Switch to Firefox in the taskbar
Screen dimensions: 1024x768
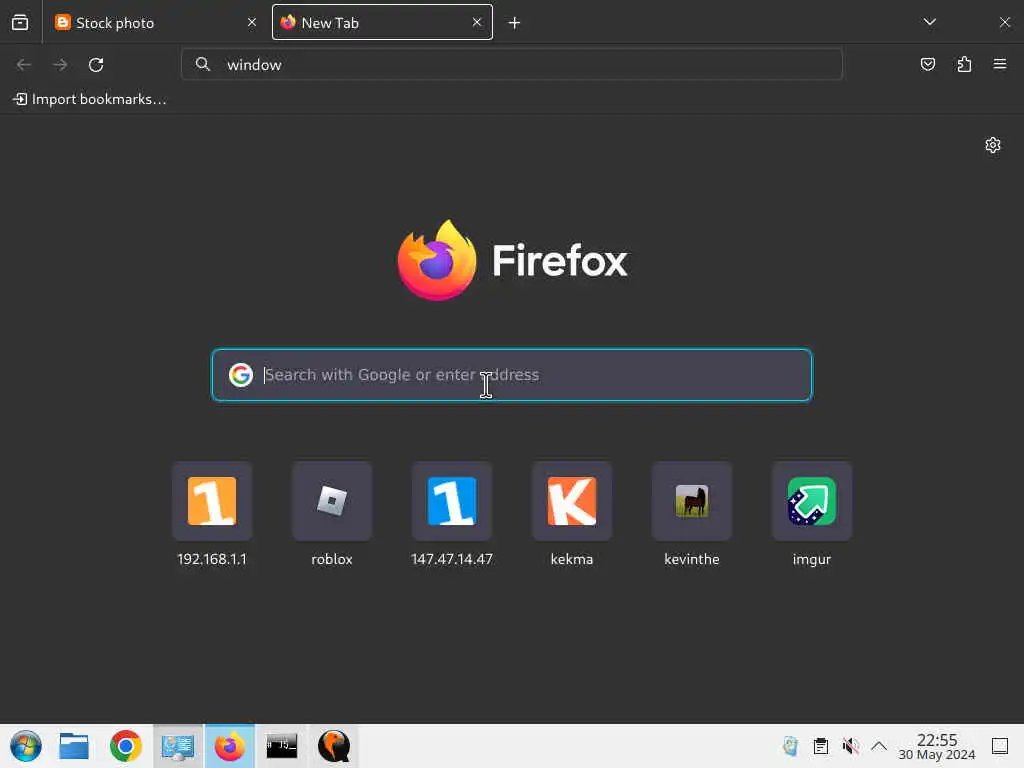(230, 746)
